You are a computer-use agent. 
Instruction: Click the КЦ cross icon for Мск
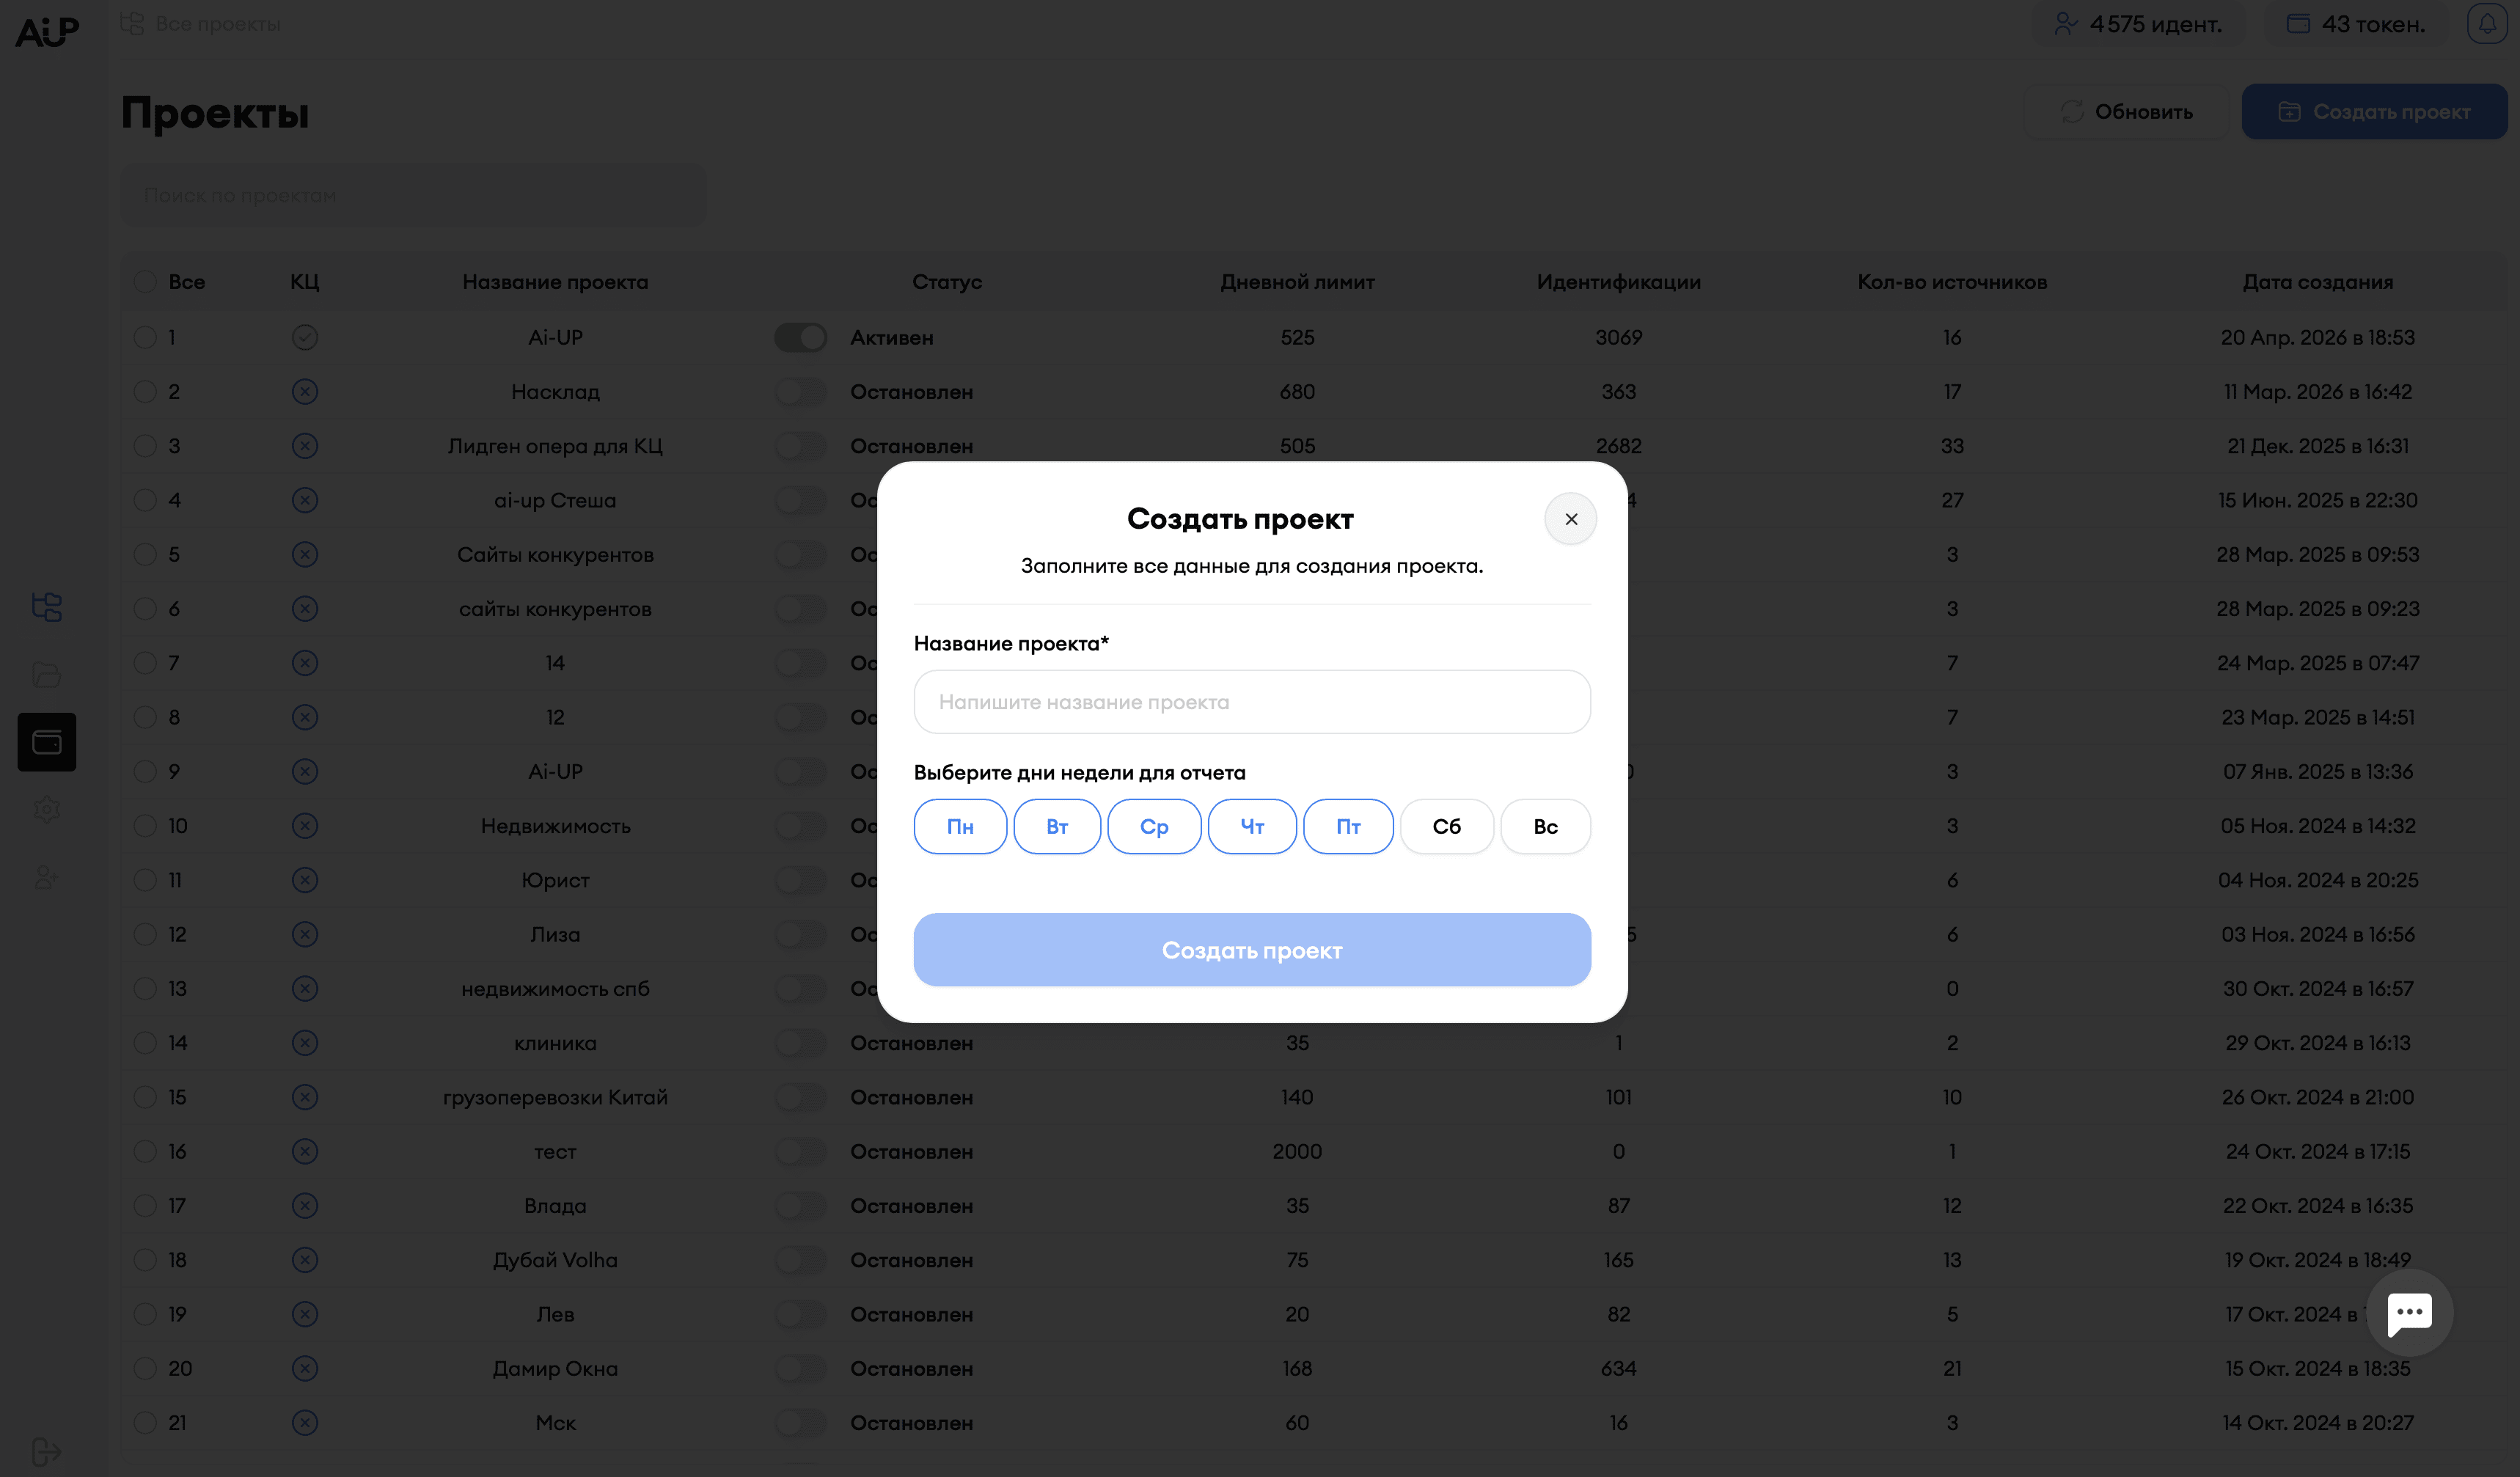(305, 1422)
